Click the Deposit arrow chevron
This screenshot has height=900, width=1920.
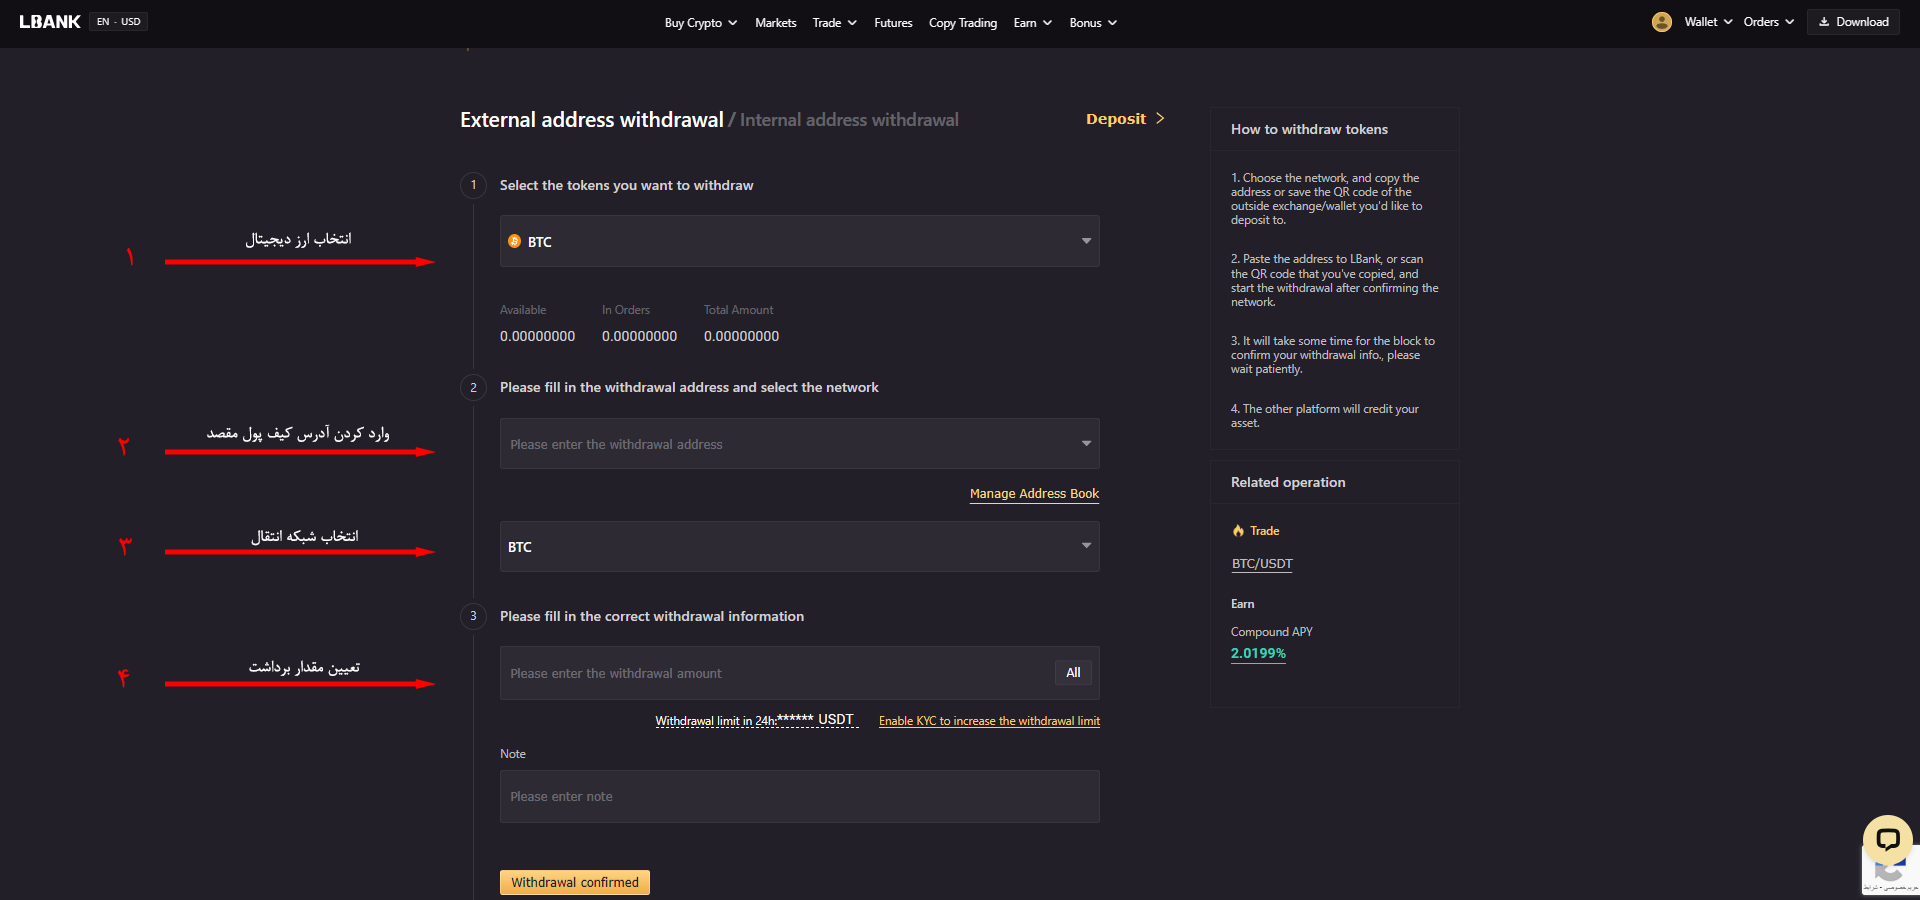(1160, 118)
